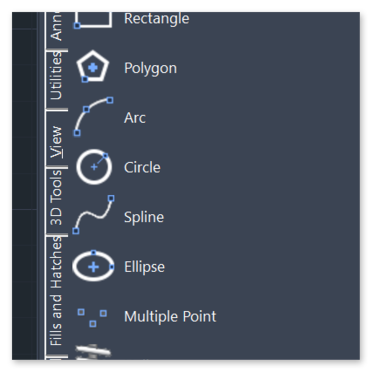Click the Rectangle label text
This screenshot has width=370, height=370.
click(156, 19)
